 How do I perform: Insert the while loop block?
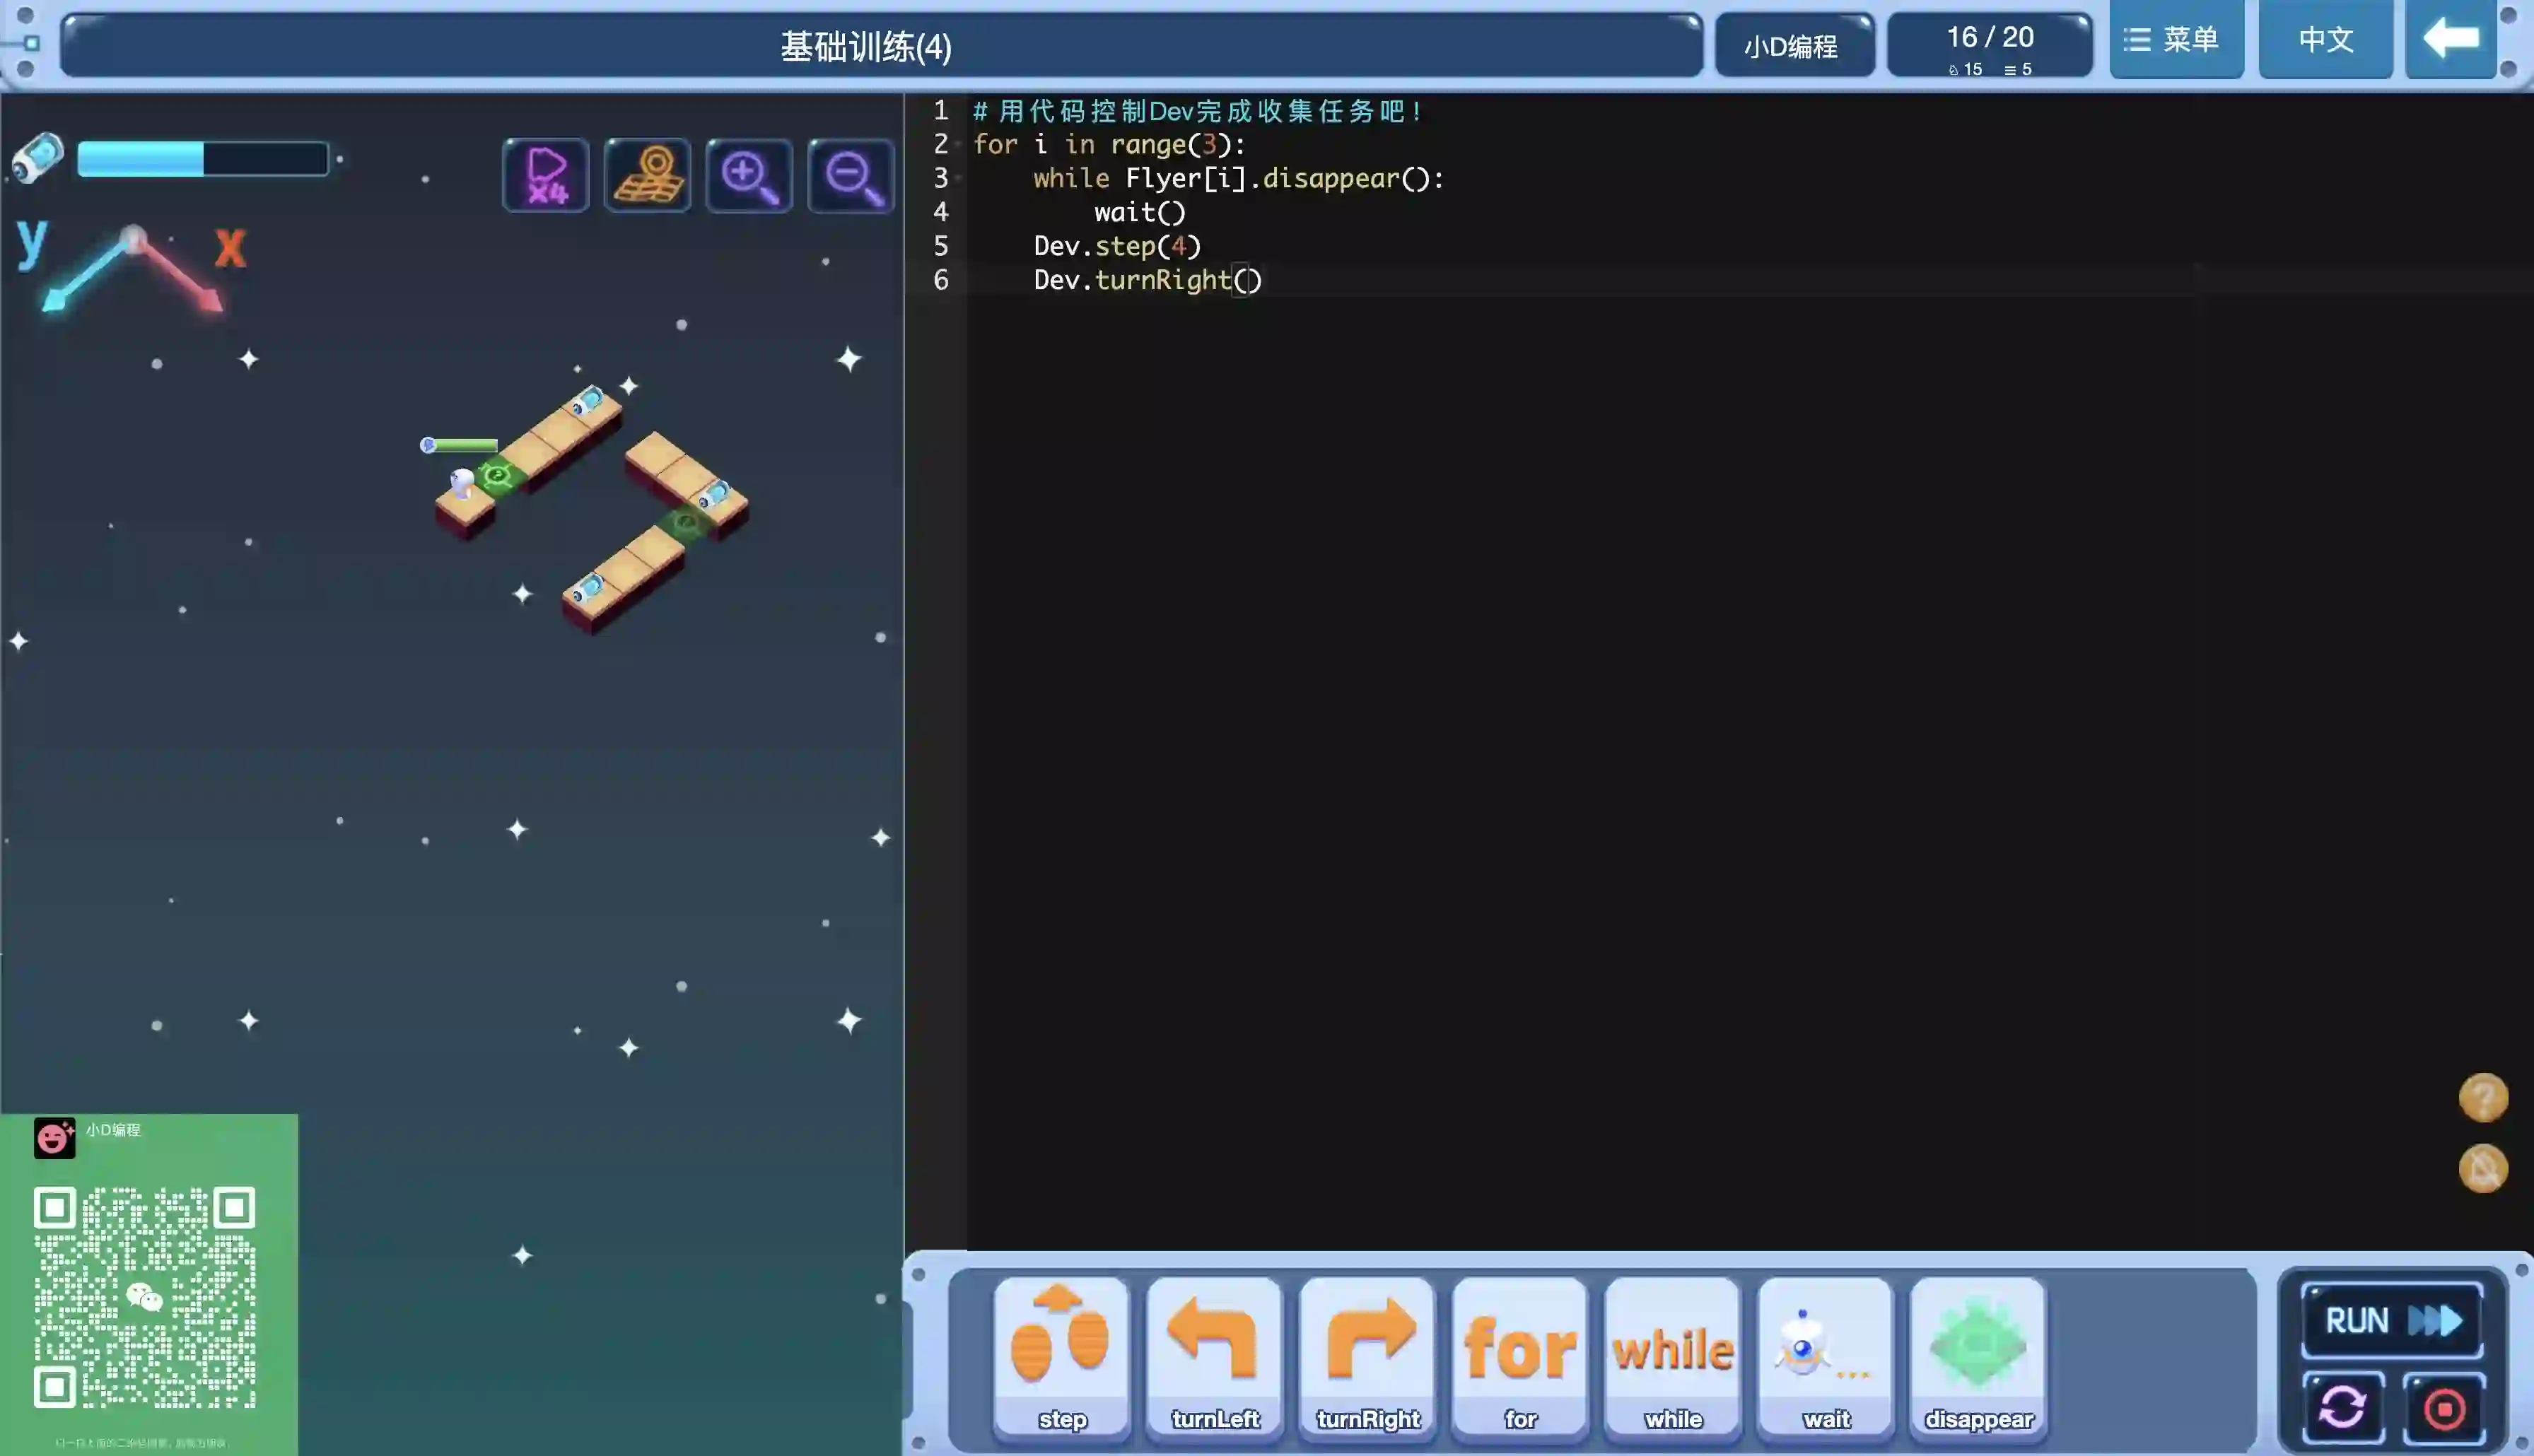pyautogui.click(x=1673, y=1356)
